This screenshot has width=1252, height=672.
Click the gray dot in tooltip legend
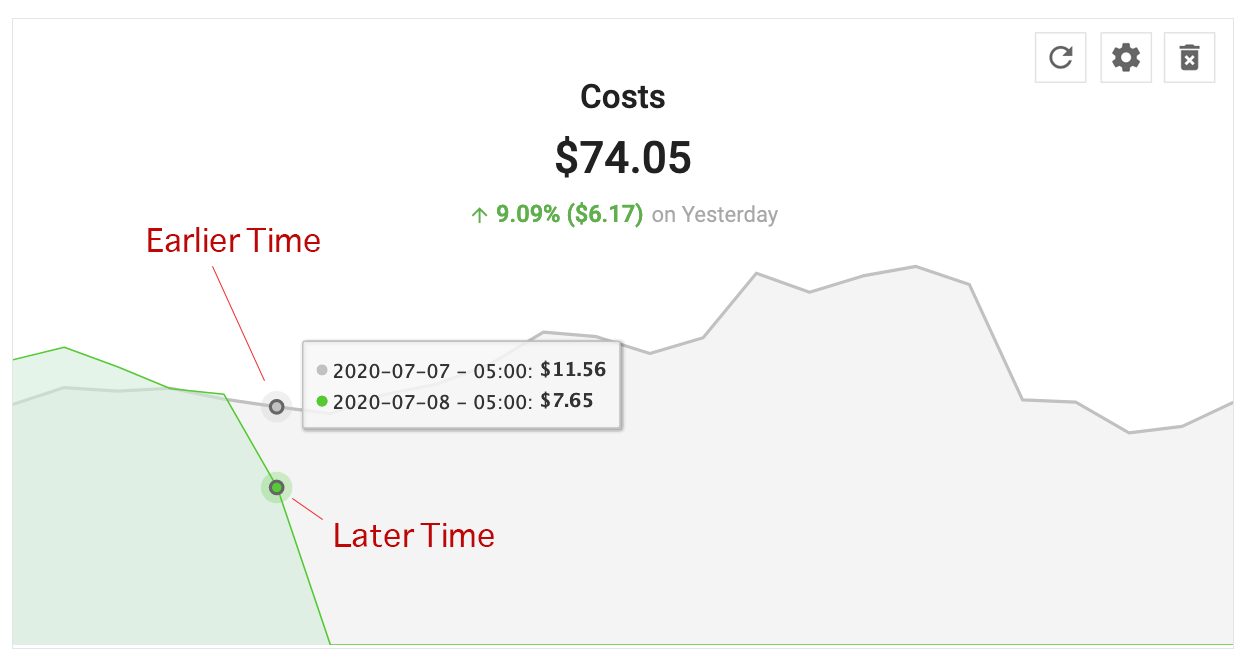click(322, 370)
